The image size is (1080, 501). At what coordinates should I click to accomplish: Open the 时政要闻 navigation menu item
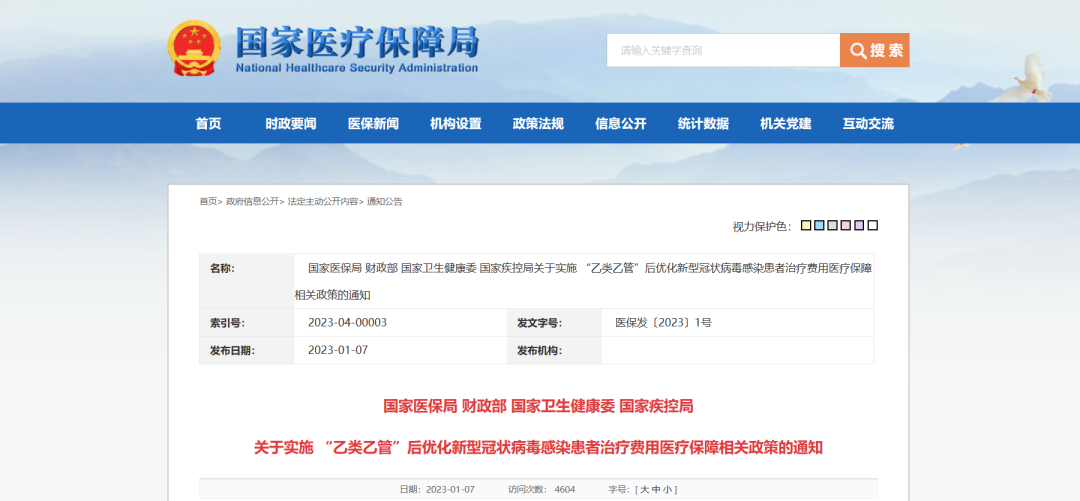click(291, 124)
